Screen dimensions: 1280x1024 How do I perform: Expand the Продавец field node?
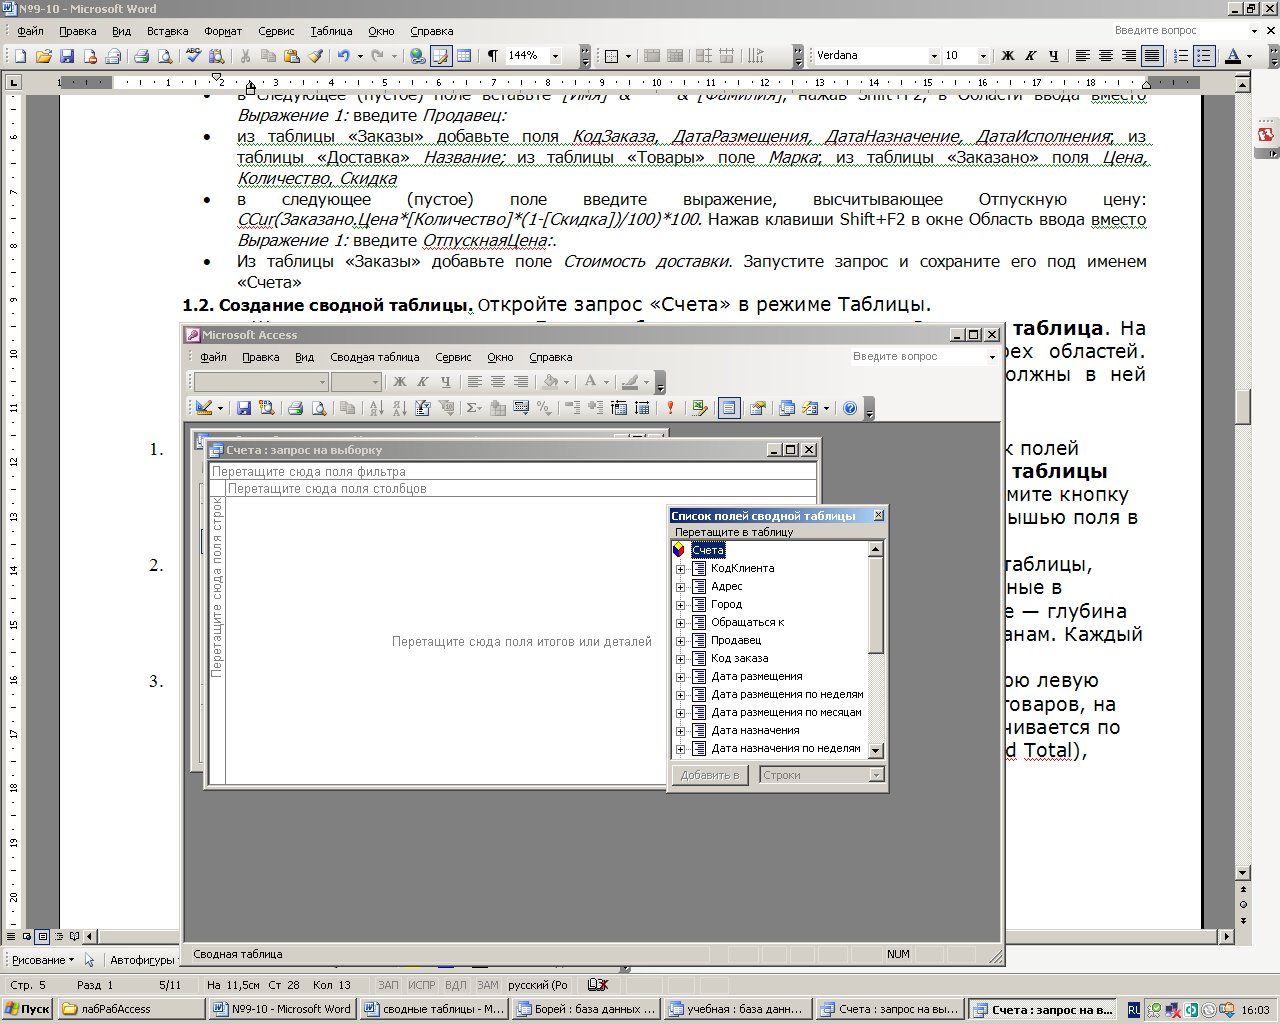pyautogui.click(x=681, y=641)
